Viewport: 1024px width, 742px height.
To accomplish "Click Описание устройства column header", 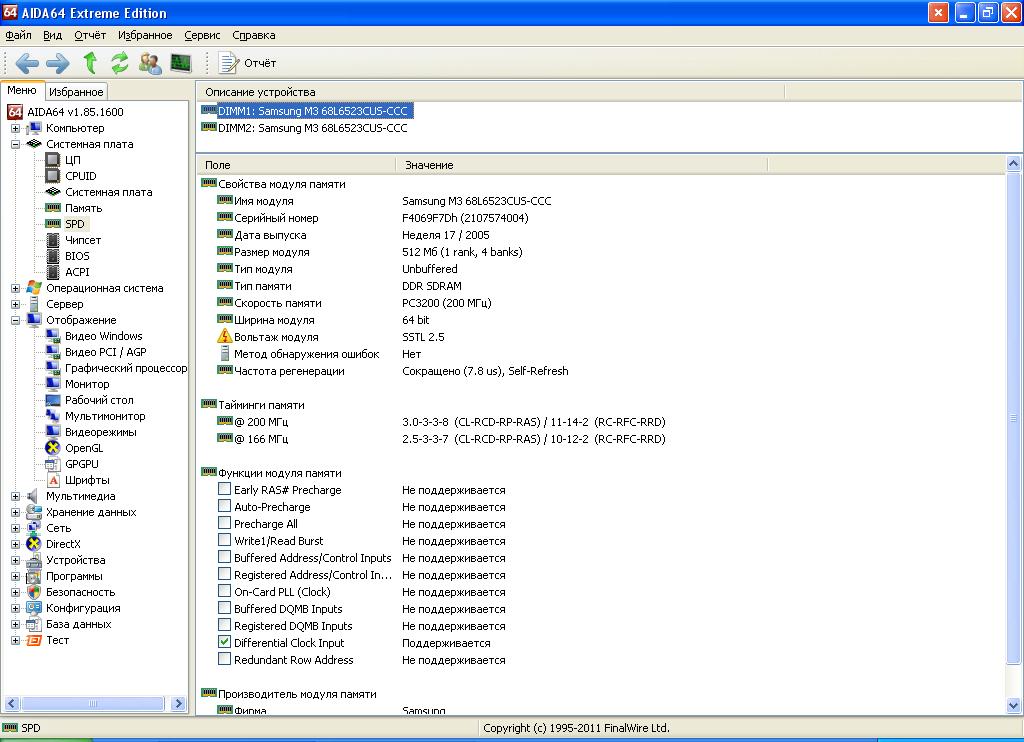I will pyautogui.click(x=490, y=92).
